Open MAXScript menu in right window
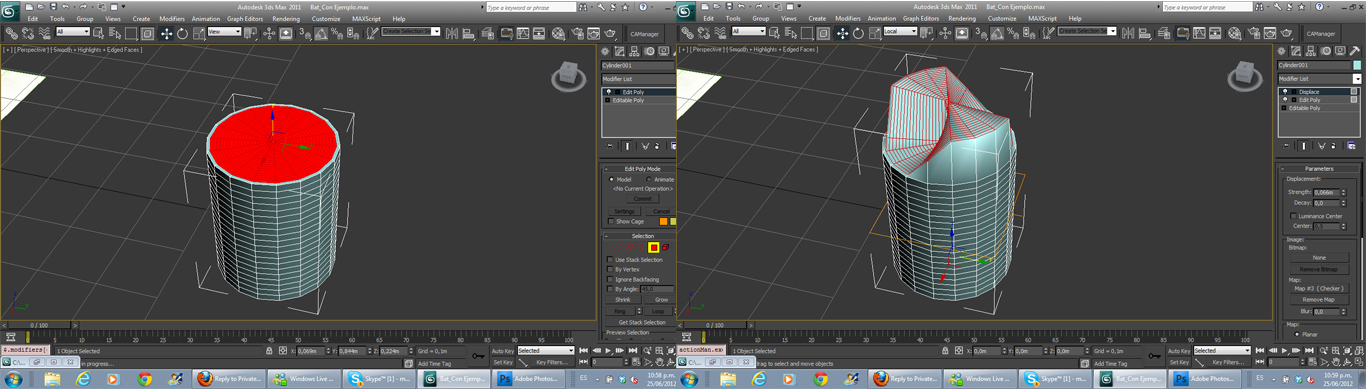This screenshot has width=1366, height=389. click(1043, 18)
